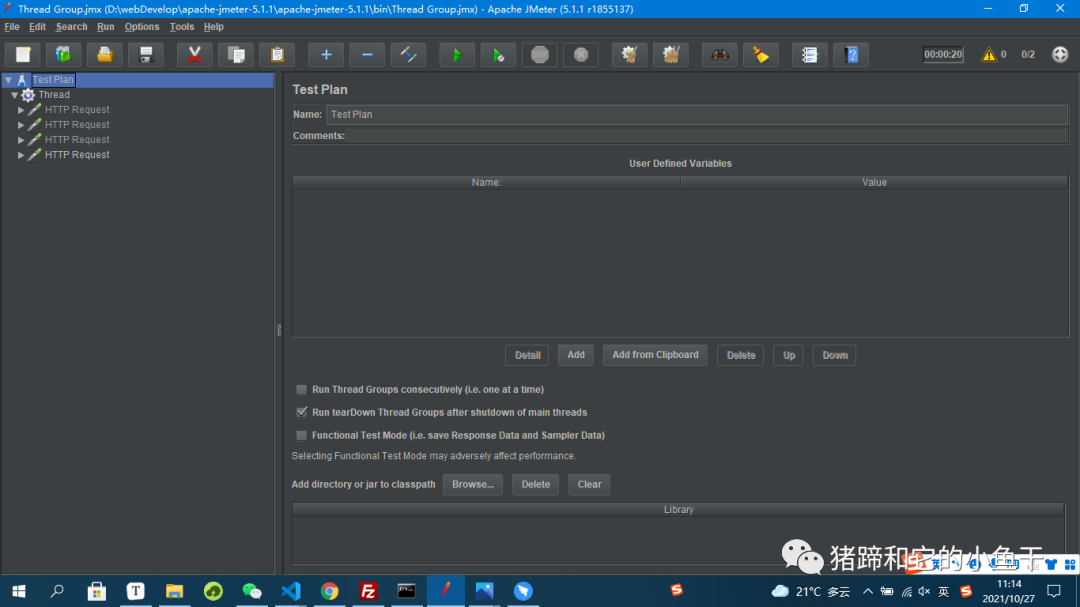Open WeChat from taskbar
The height and width of the screenshot is (607, 1080).
click(x=252, y=591)
